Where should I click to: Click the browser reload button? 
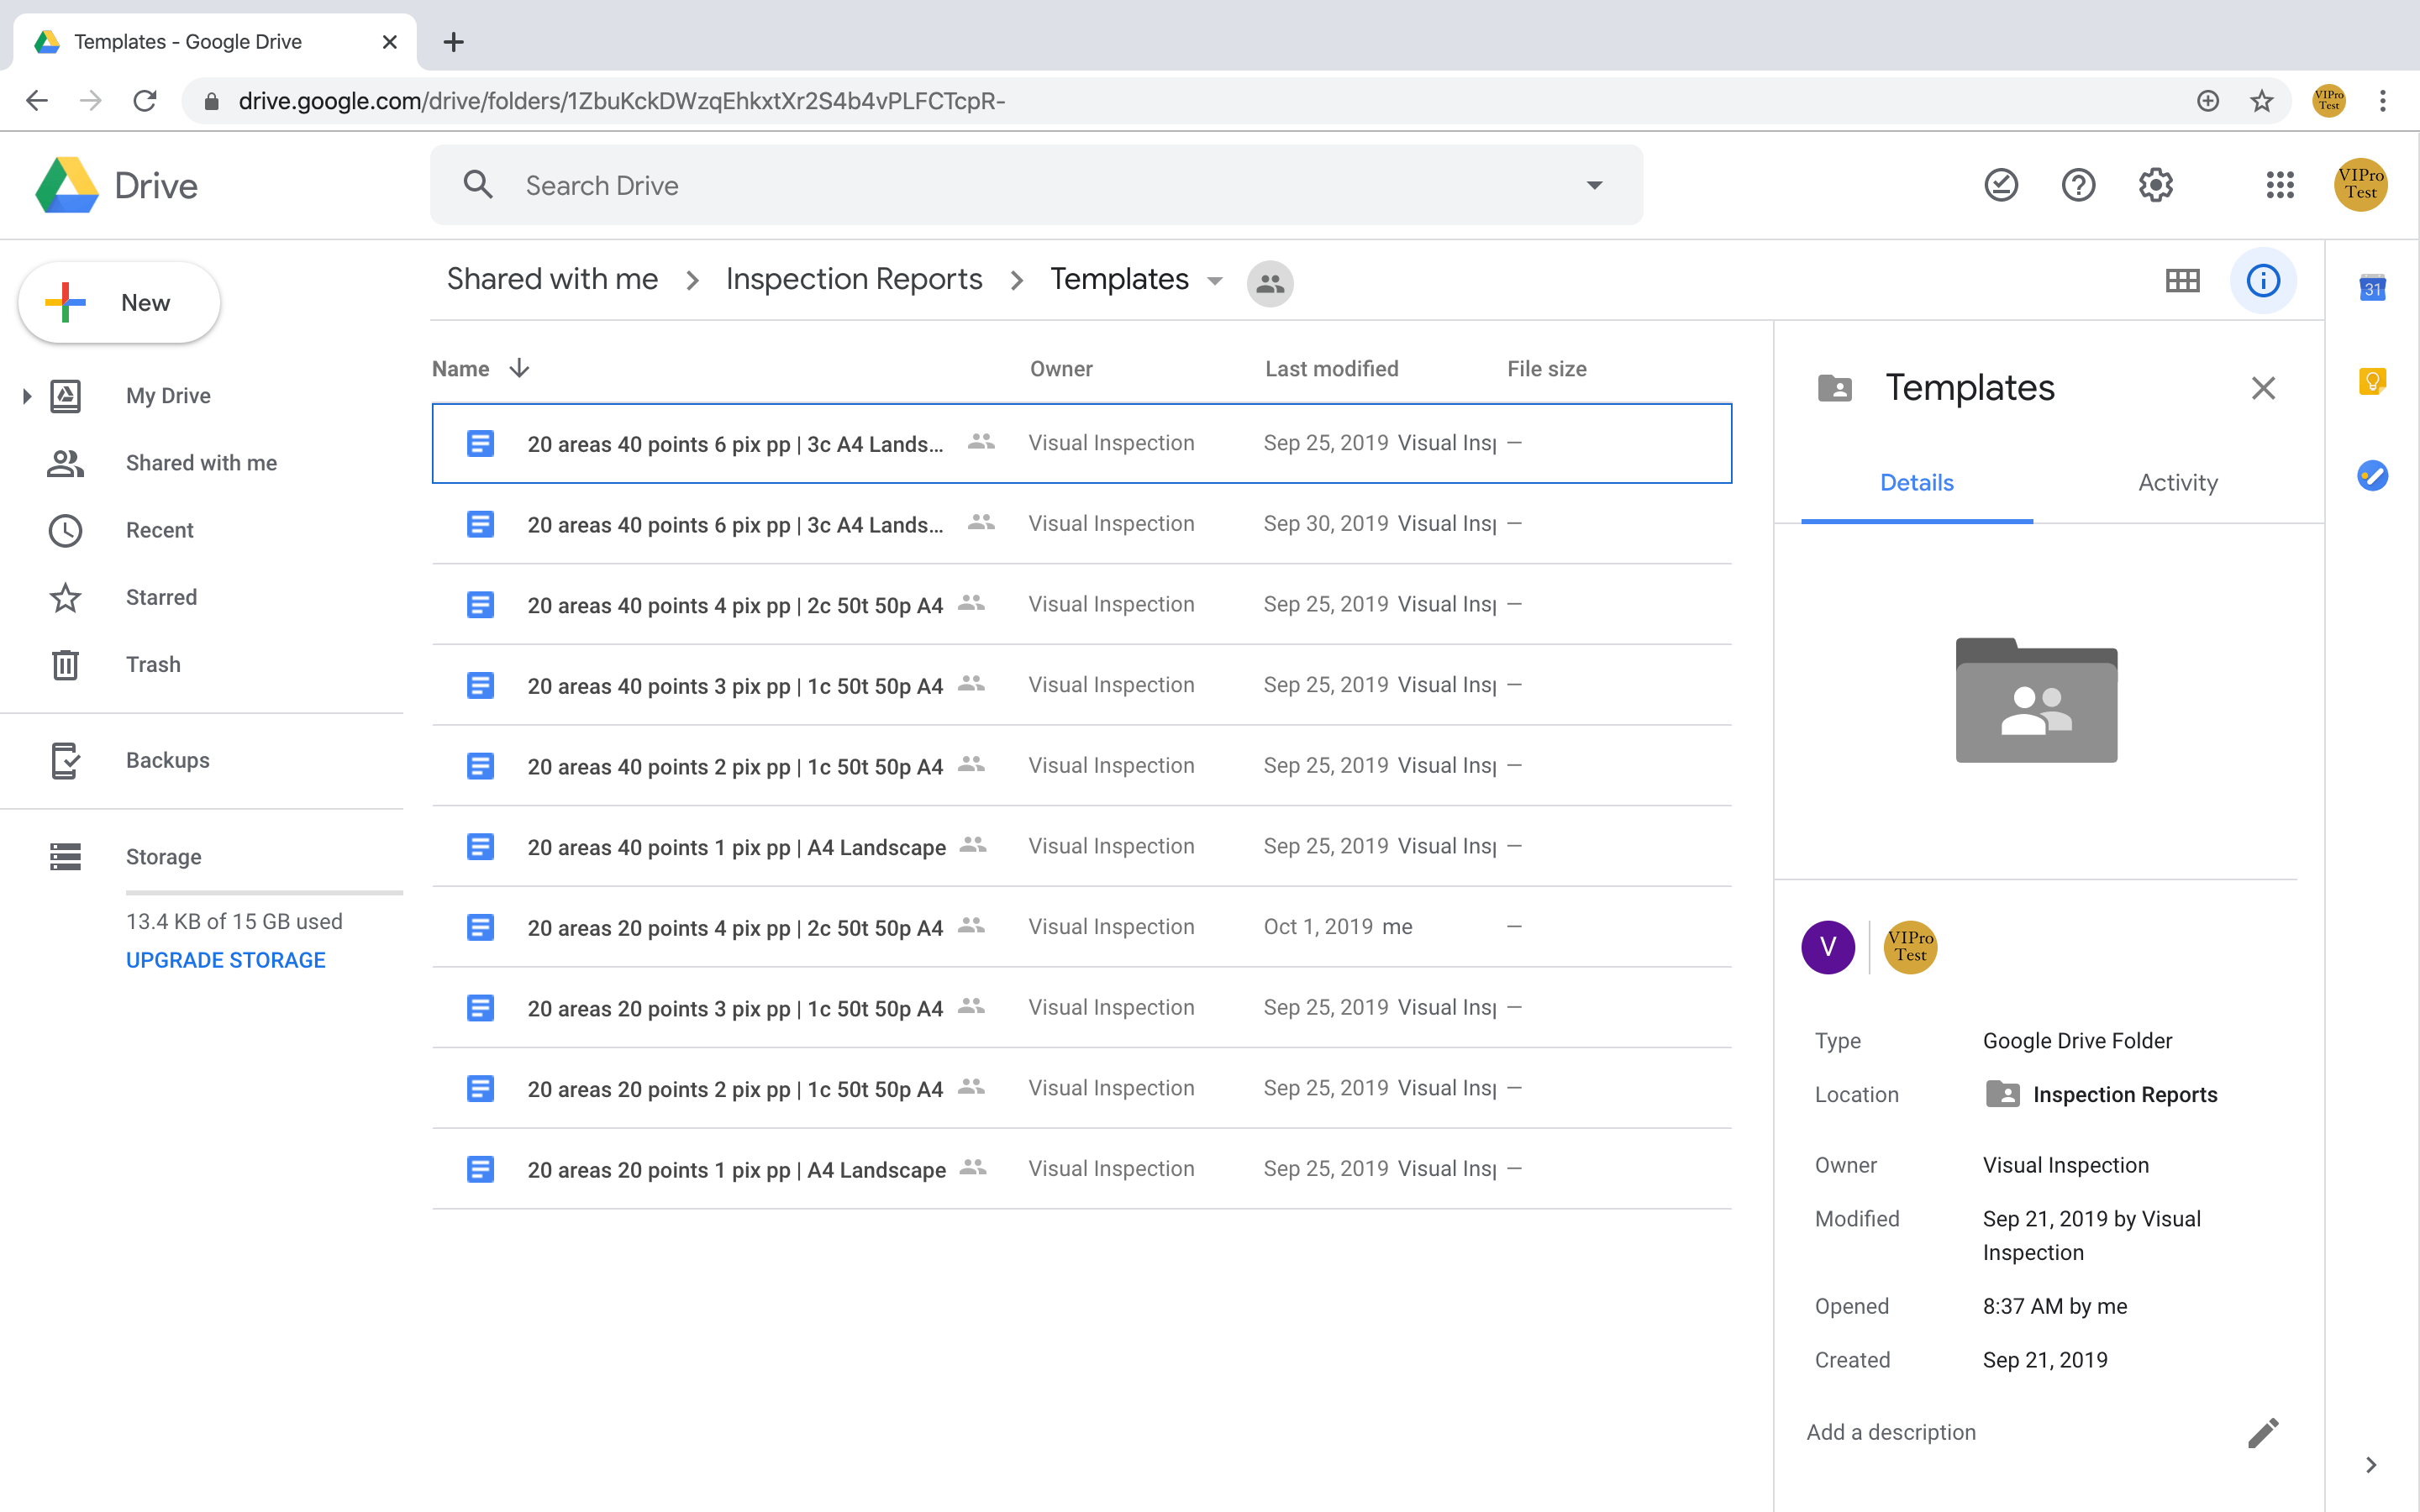click(145, 101)
